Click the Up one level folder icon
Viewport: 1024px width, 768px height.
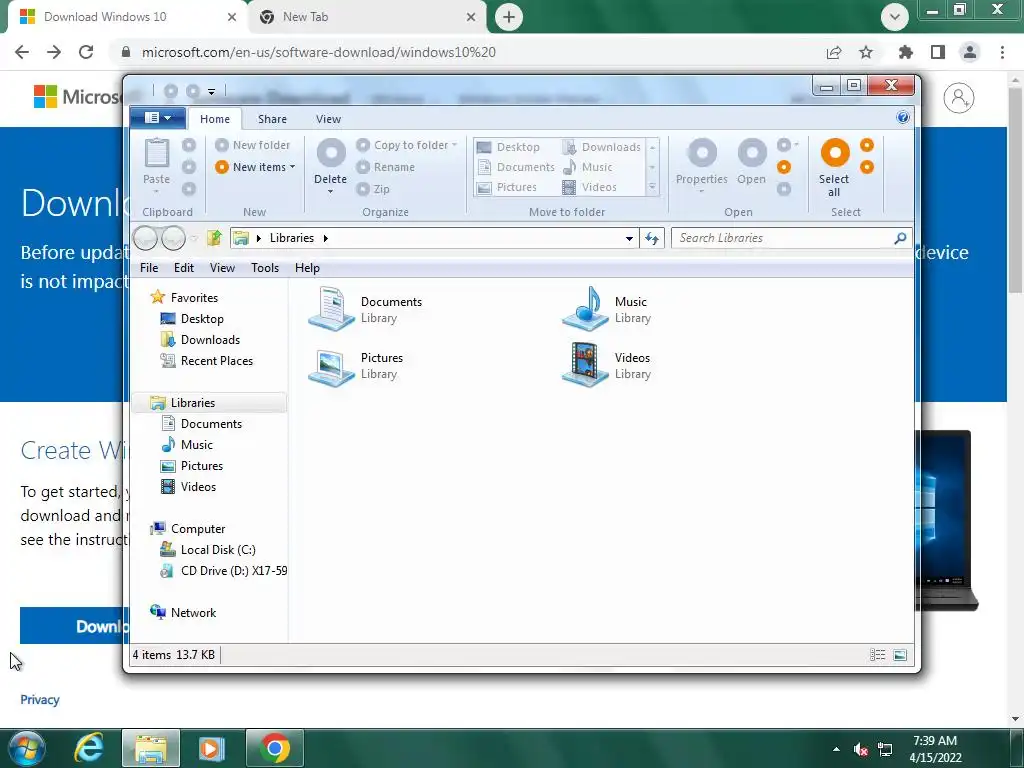[x=214, y=238]
